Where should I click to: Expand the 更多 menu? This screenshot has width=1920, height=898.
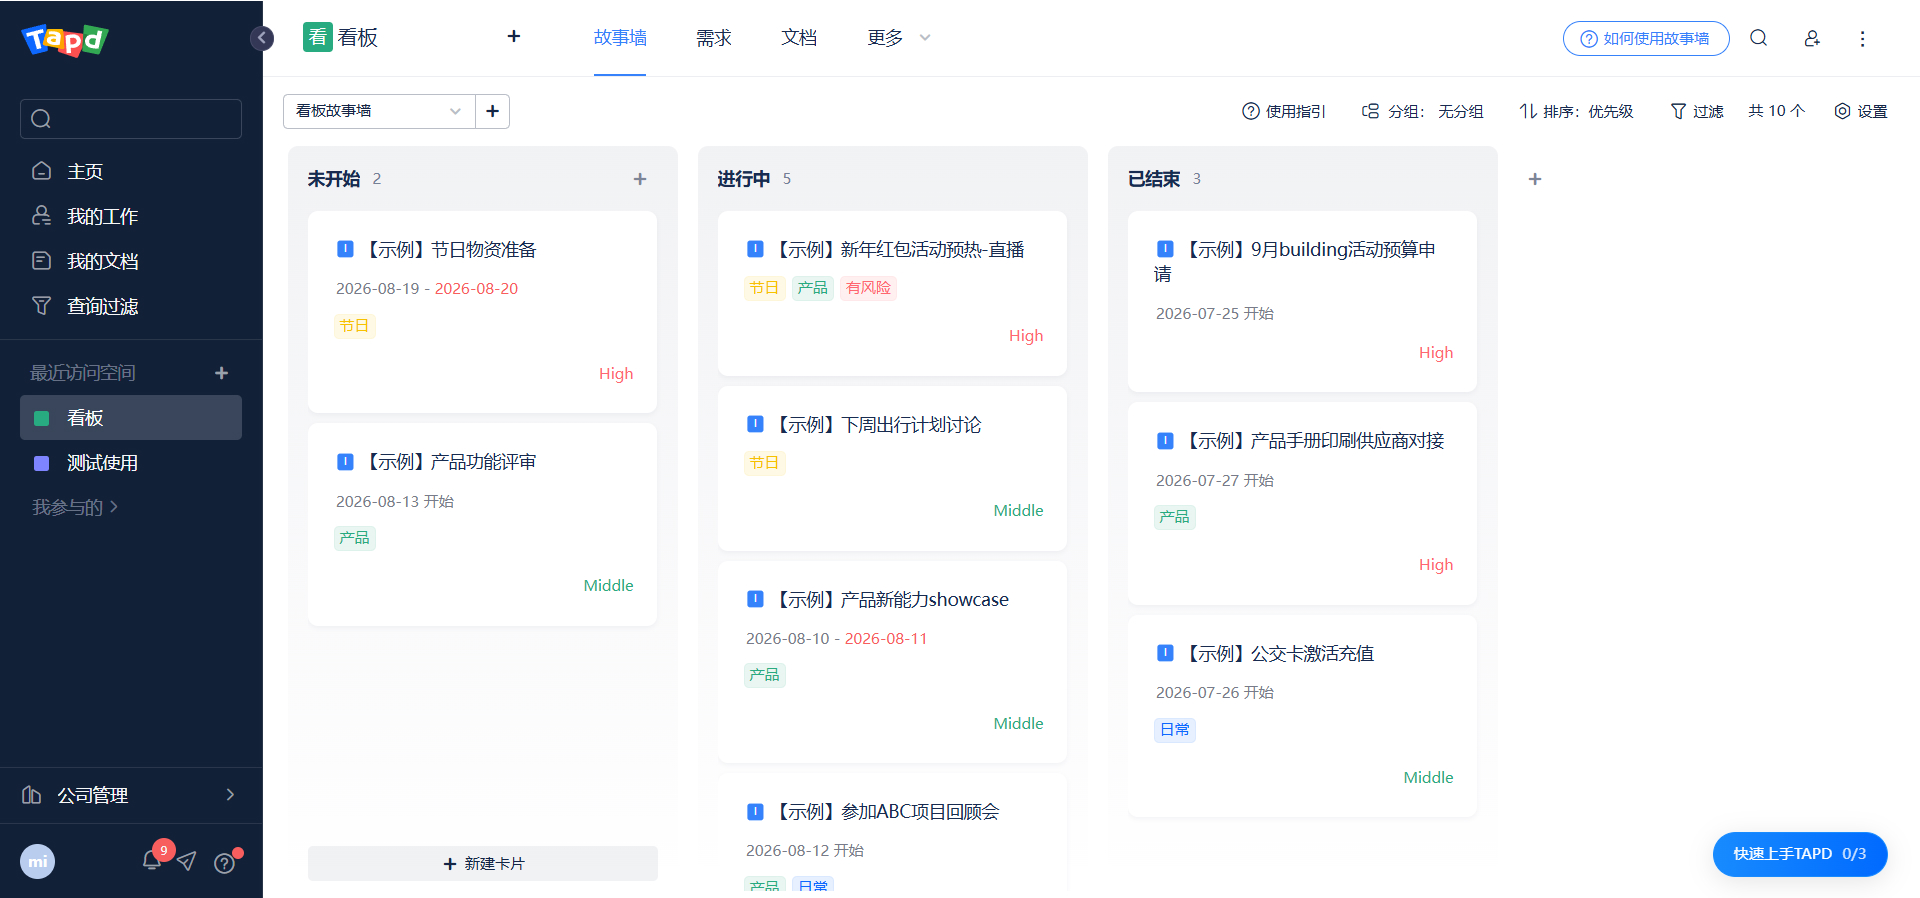(899, 38)
